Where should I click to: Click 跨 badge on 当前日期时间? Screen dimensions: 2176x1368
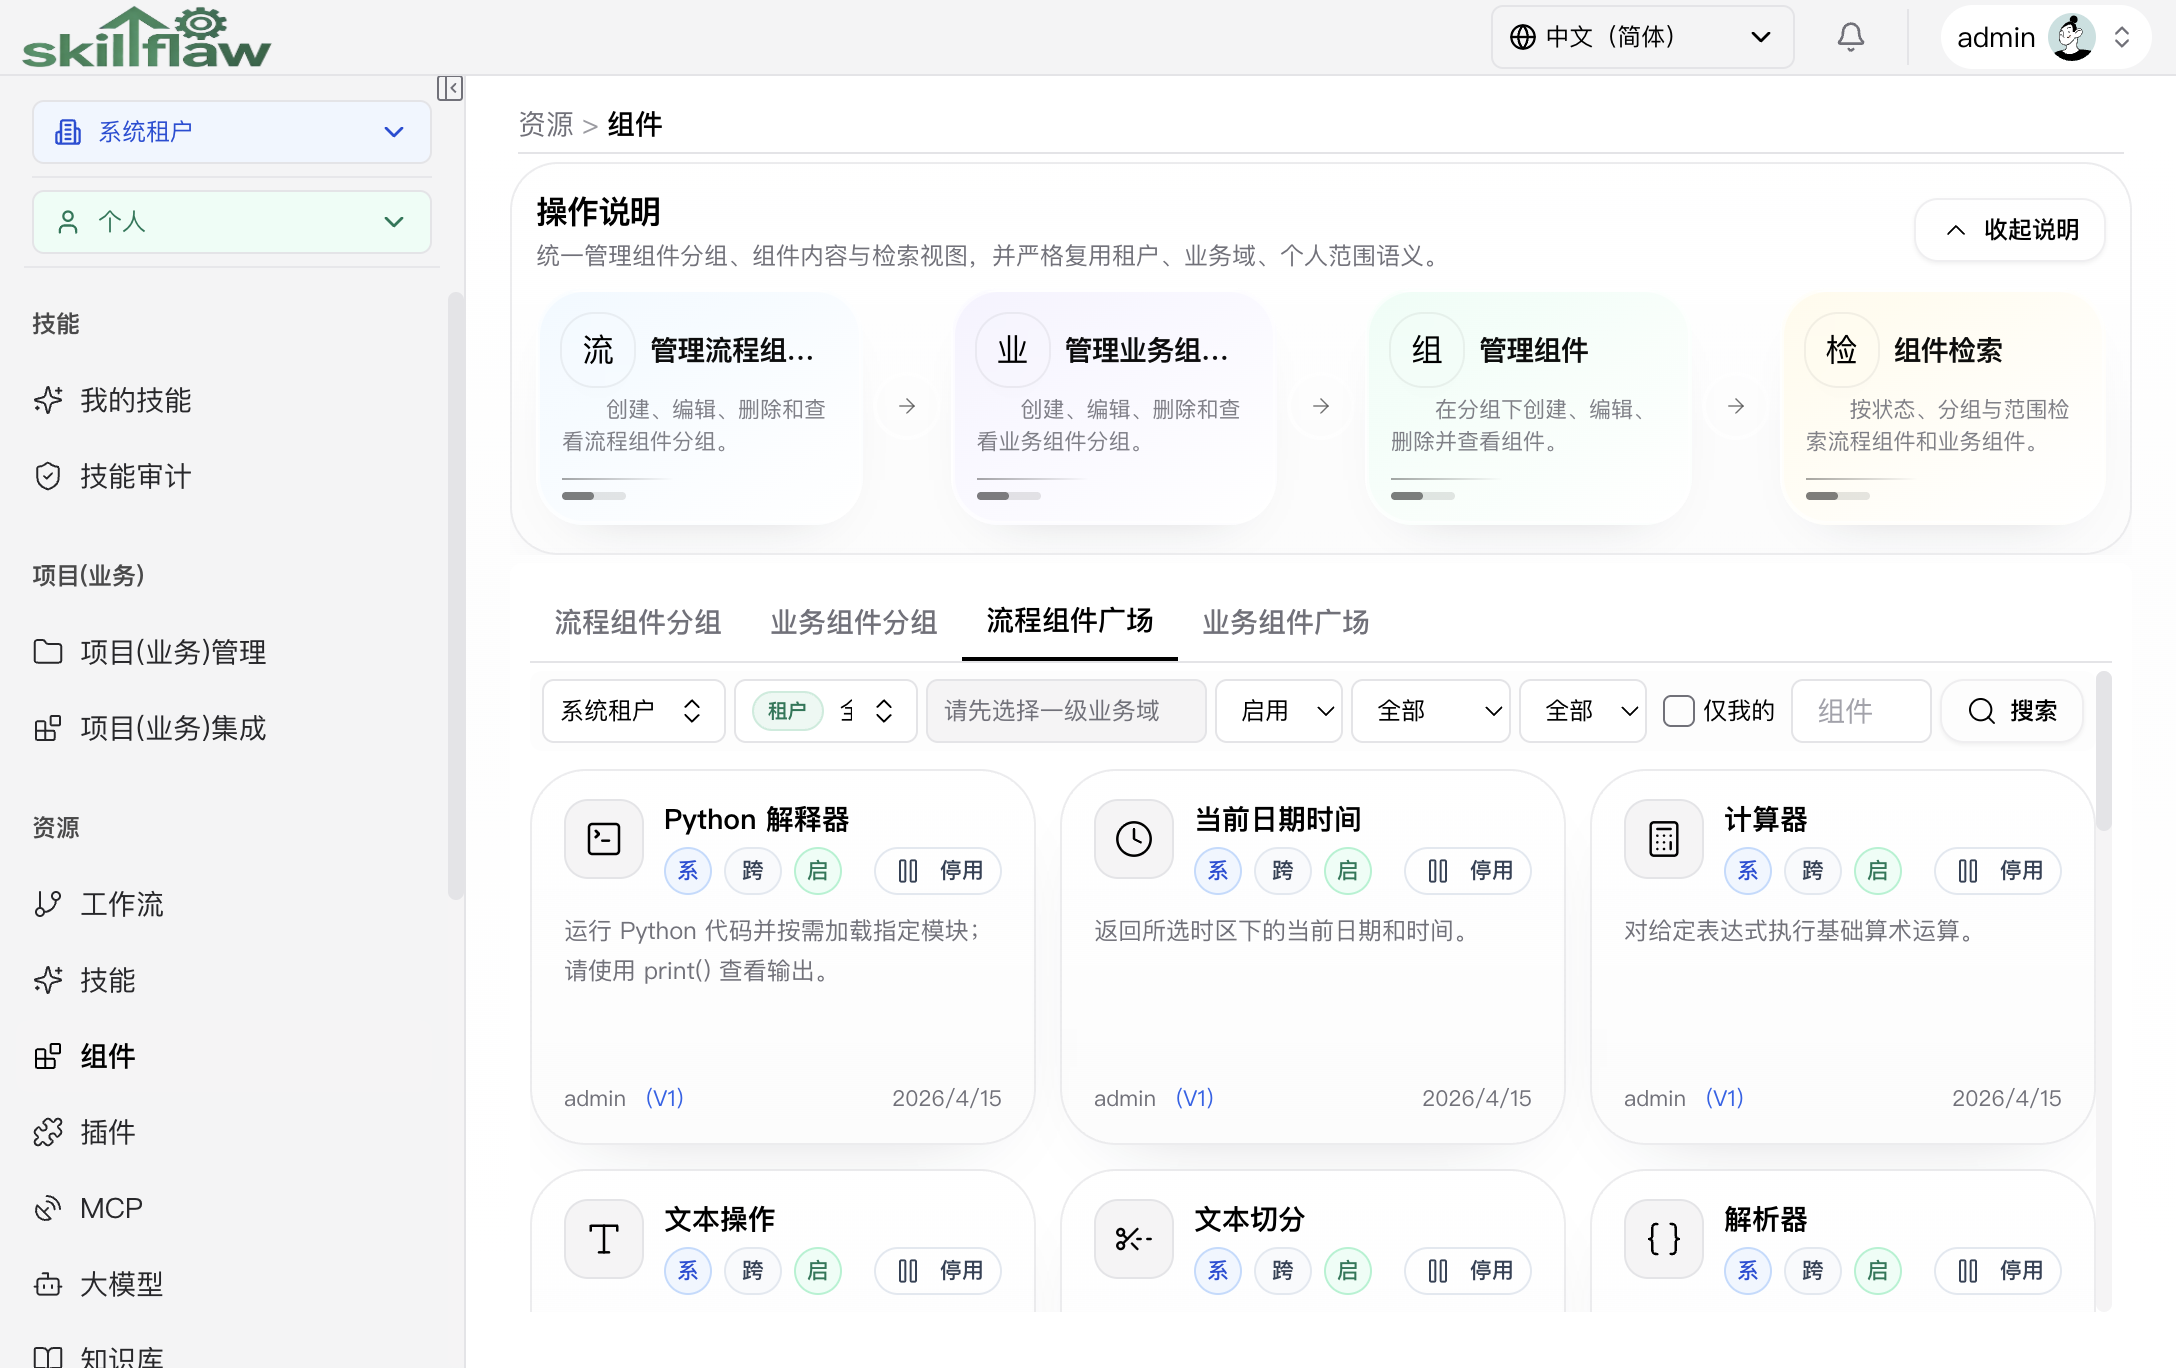coord(1283,871)
